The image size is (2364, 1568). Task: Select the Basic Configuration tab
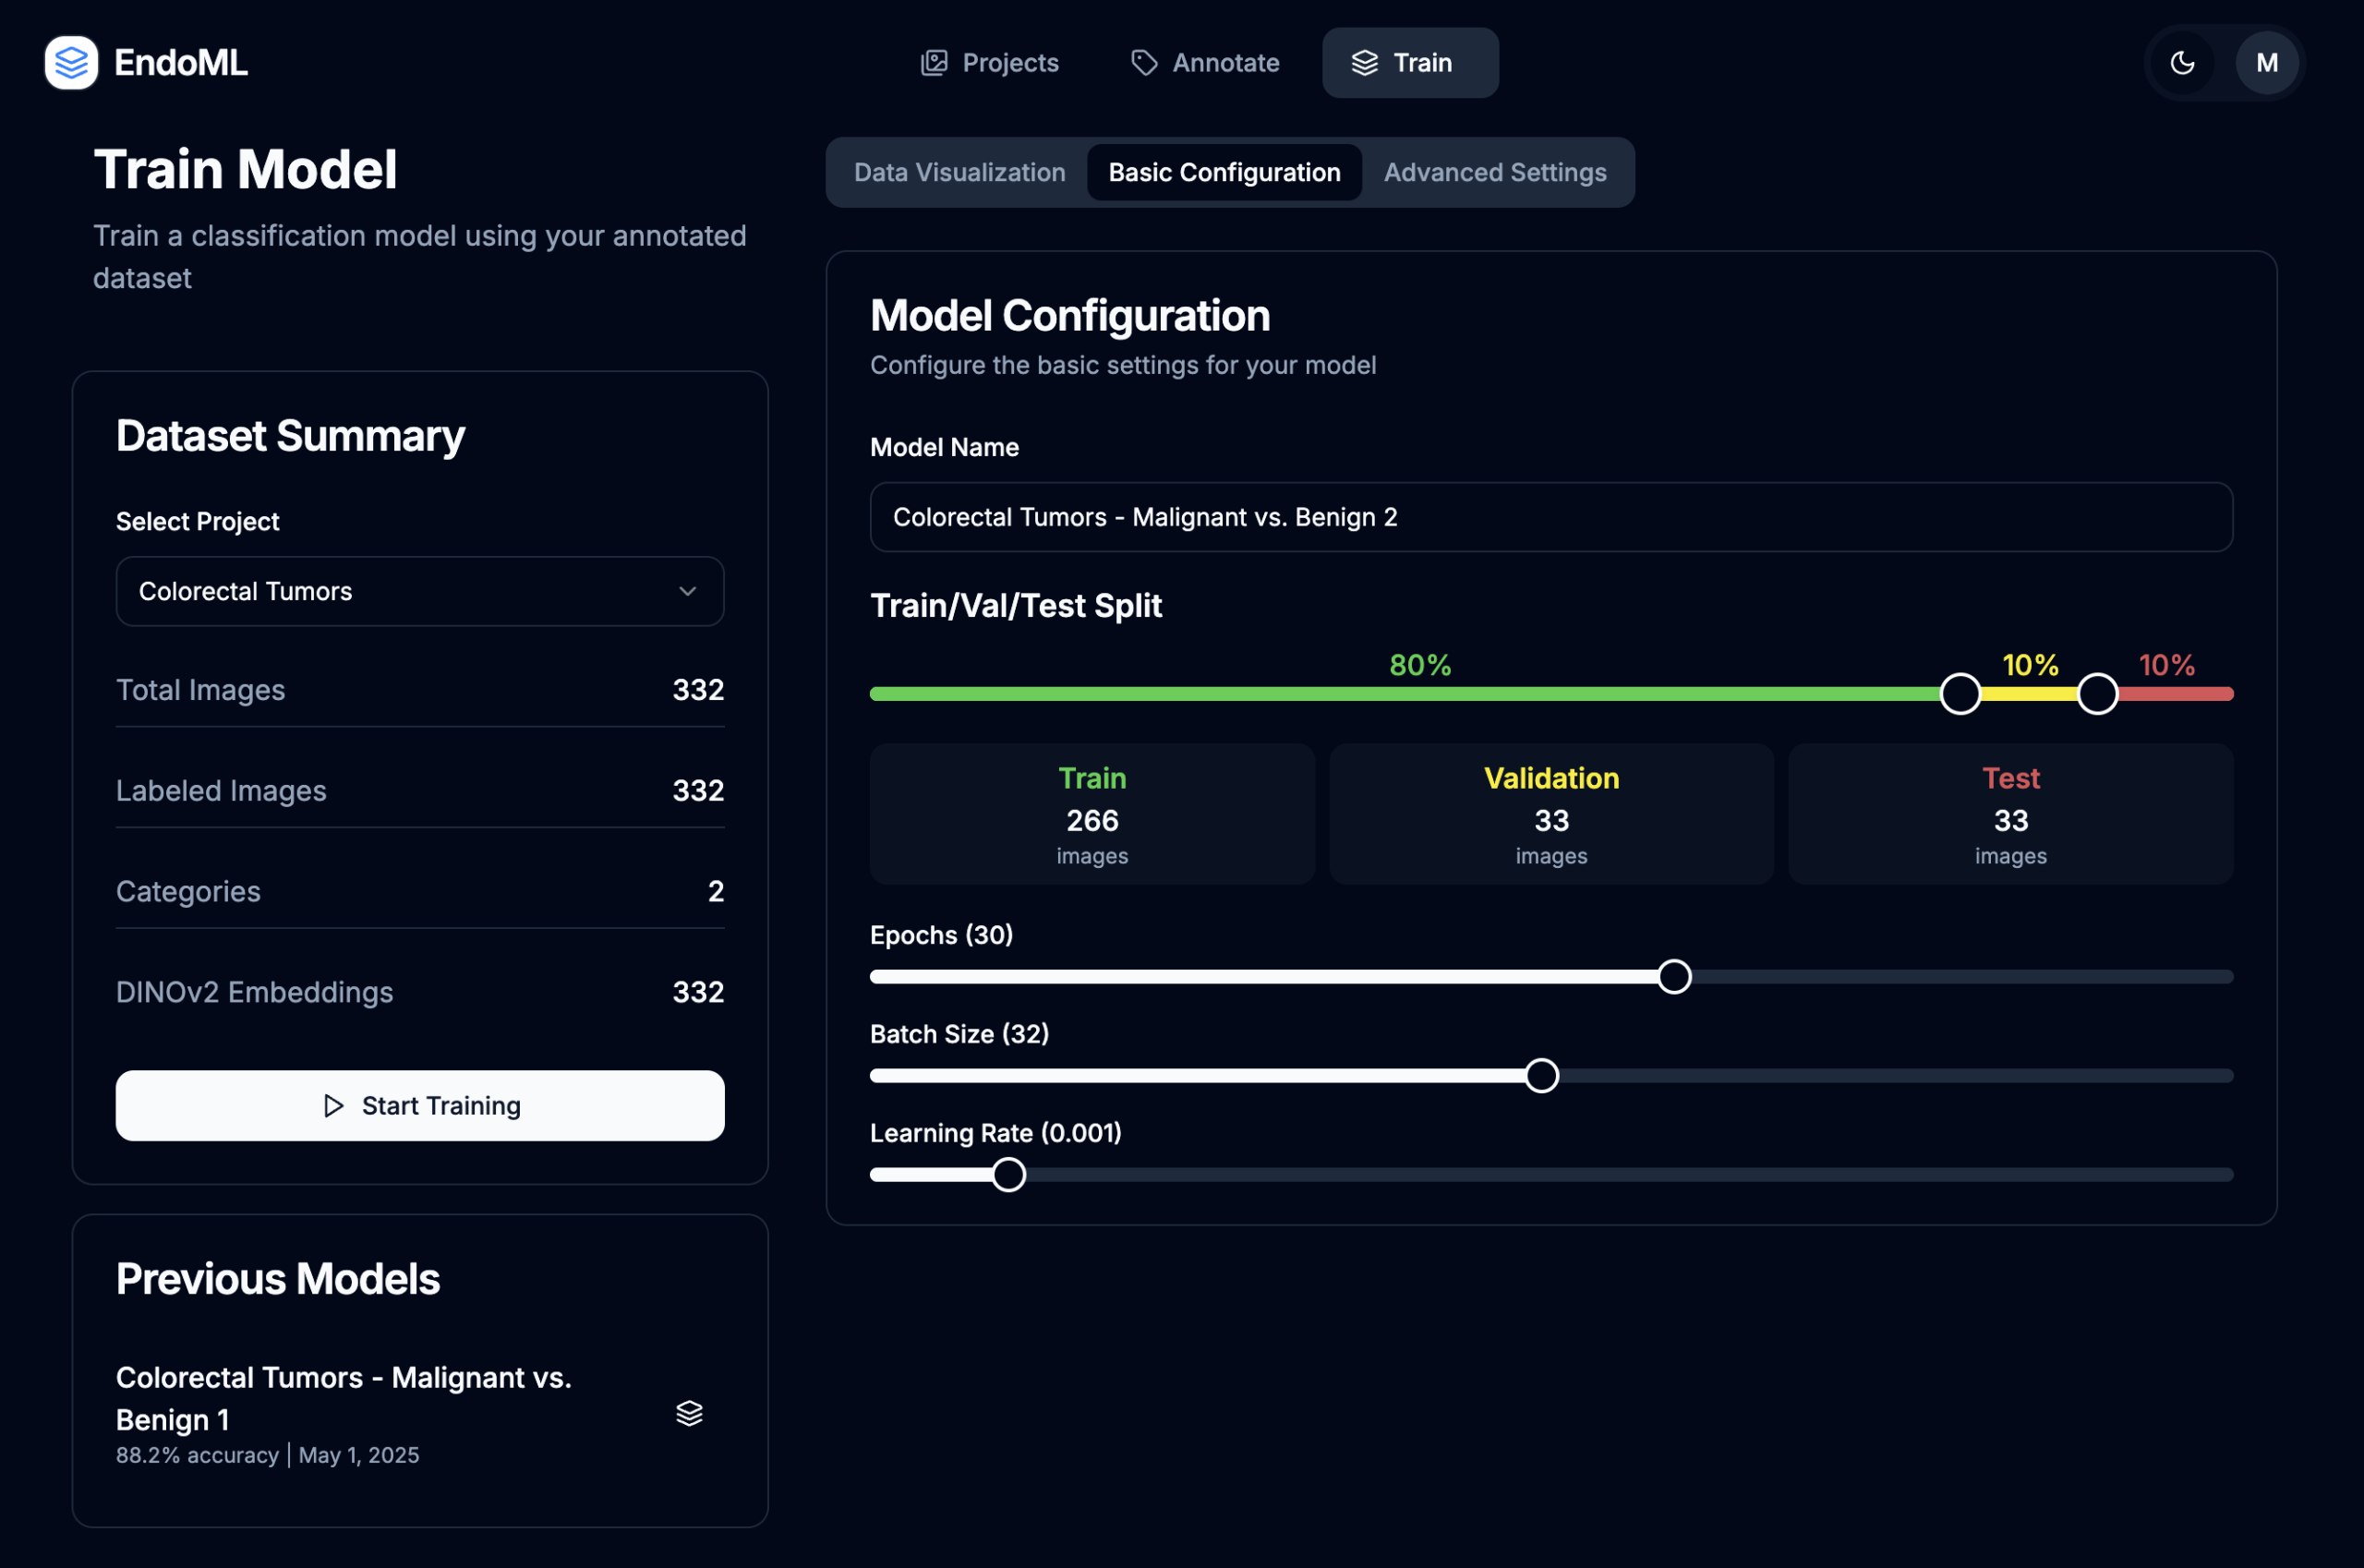click(x=1223, y=172)
